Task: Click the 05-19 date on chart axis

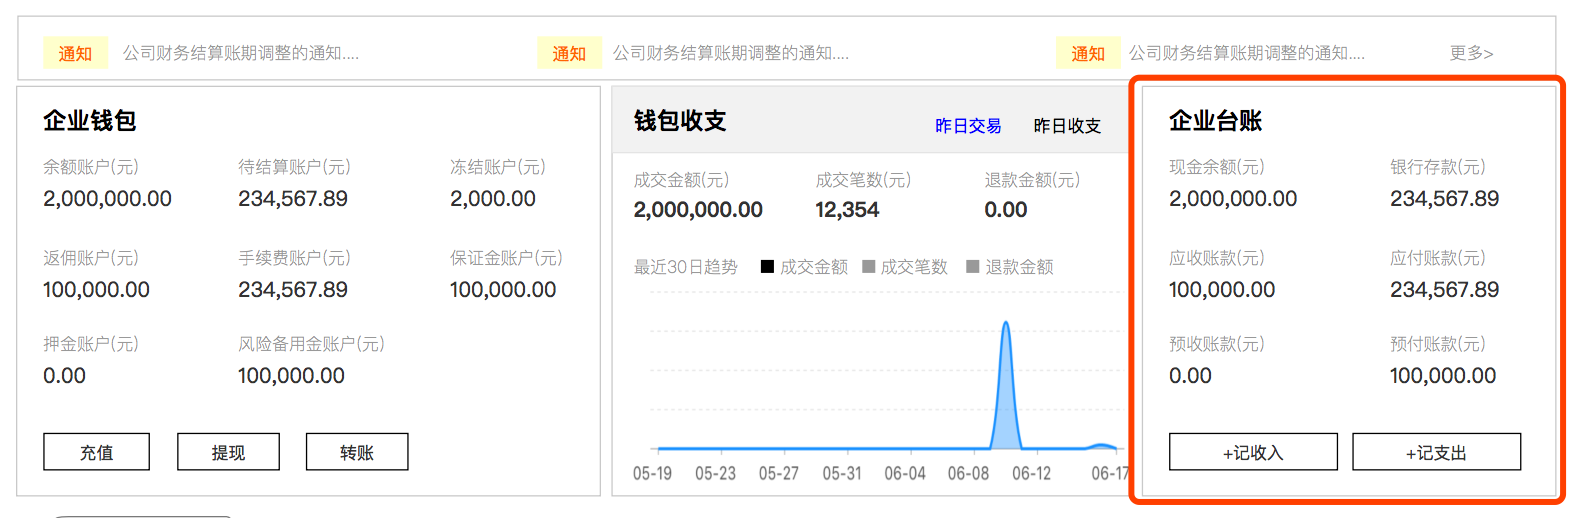Action: (652, 473)
